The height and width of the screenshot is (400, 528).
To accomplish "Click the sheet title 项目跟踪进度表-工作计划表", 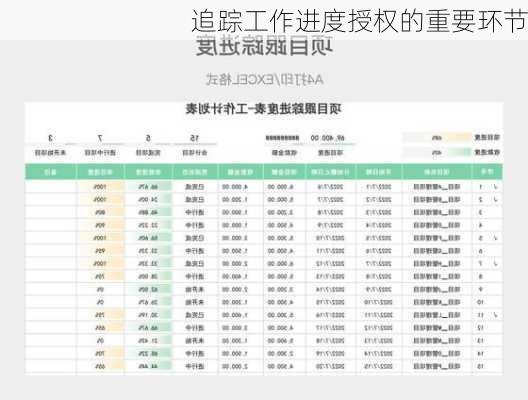I will point(264,109).
